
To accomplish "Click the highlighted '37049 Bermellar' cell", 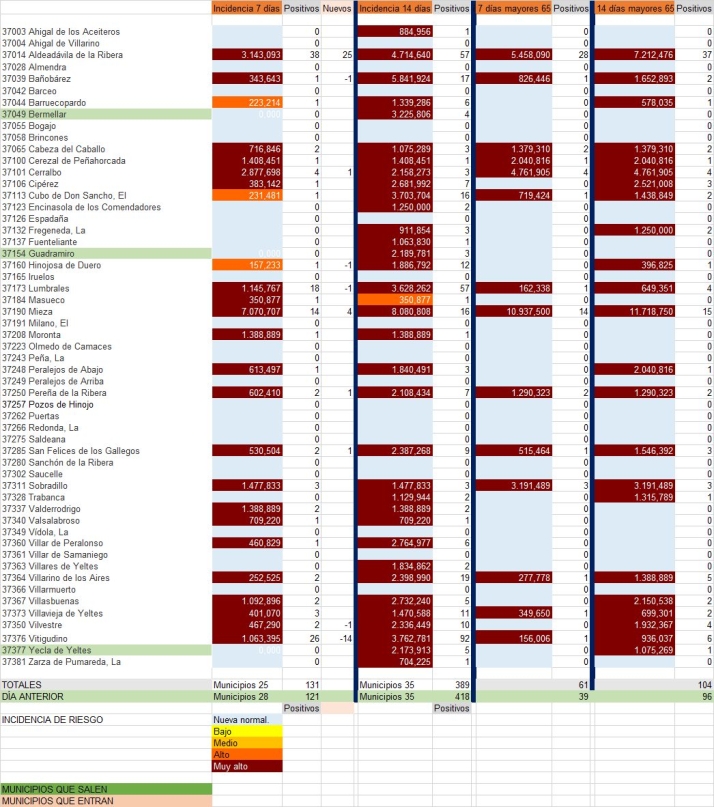I will point(106,115).
